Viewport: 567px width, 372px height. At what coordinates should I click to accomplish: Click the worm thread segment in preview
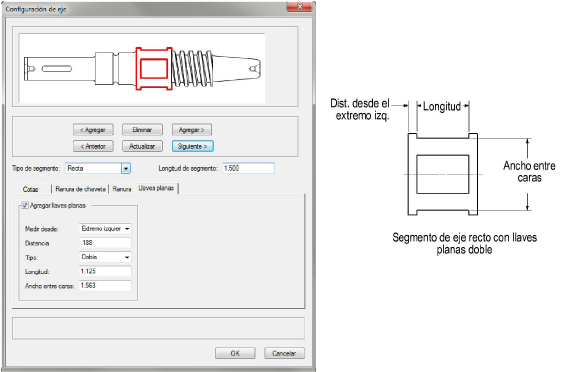point(192,68)
